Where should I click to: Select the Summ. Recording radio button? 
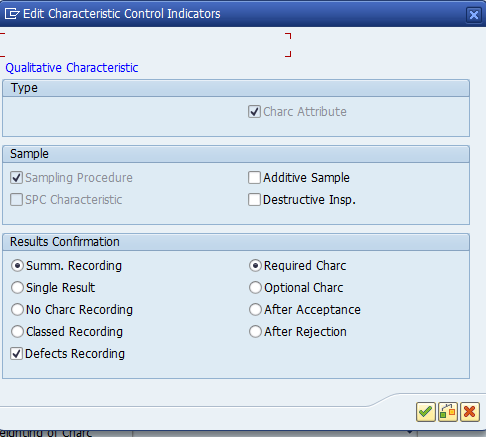coord(17,266)
